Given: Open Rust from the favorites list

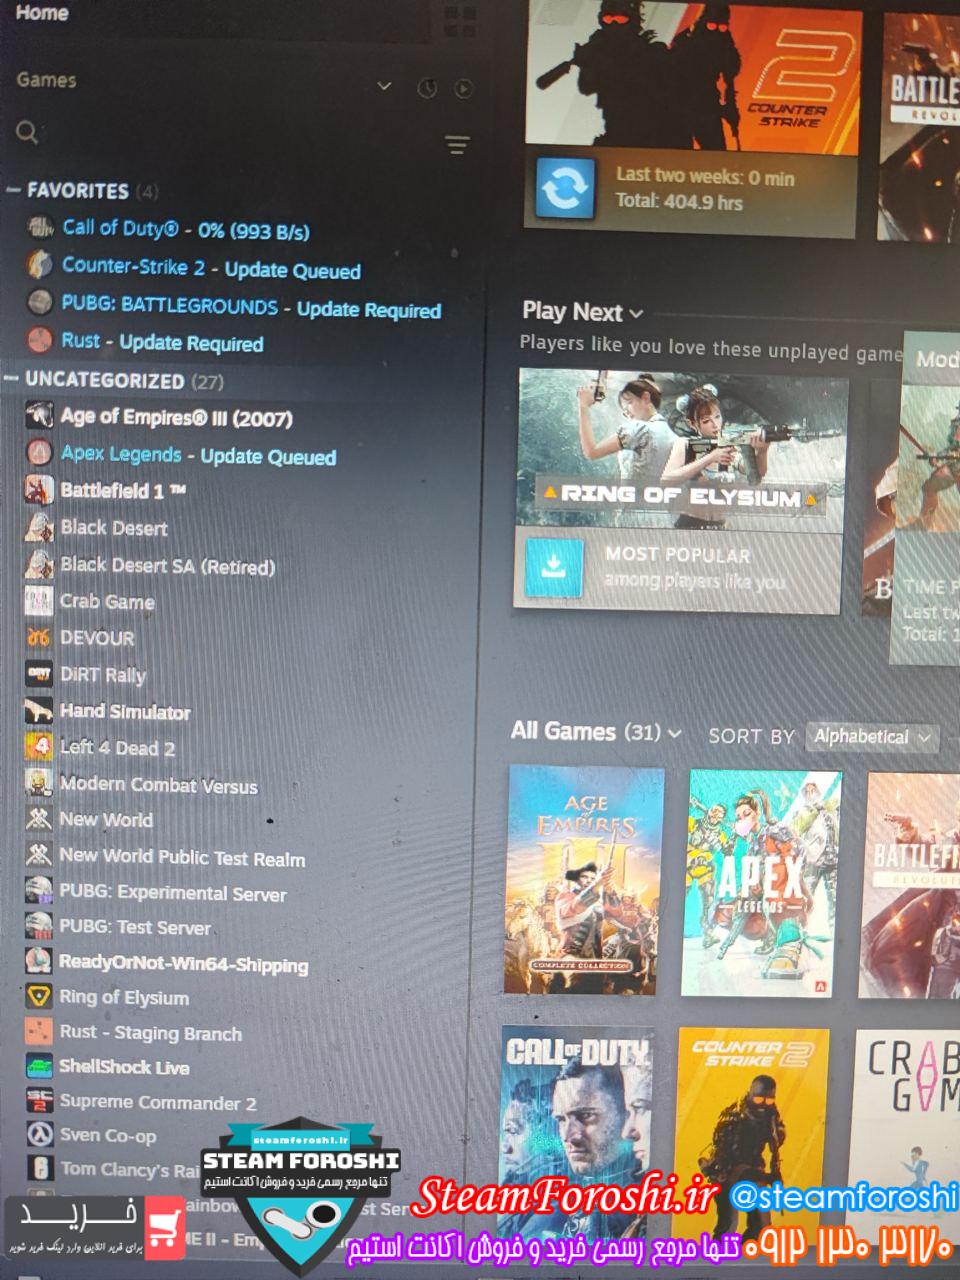Looking at the screenshot, I should (x=80, y=341).
